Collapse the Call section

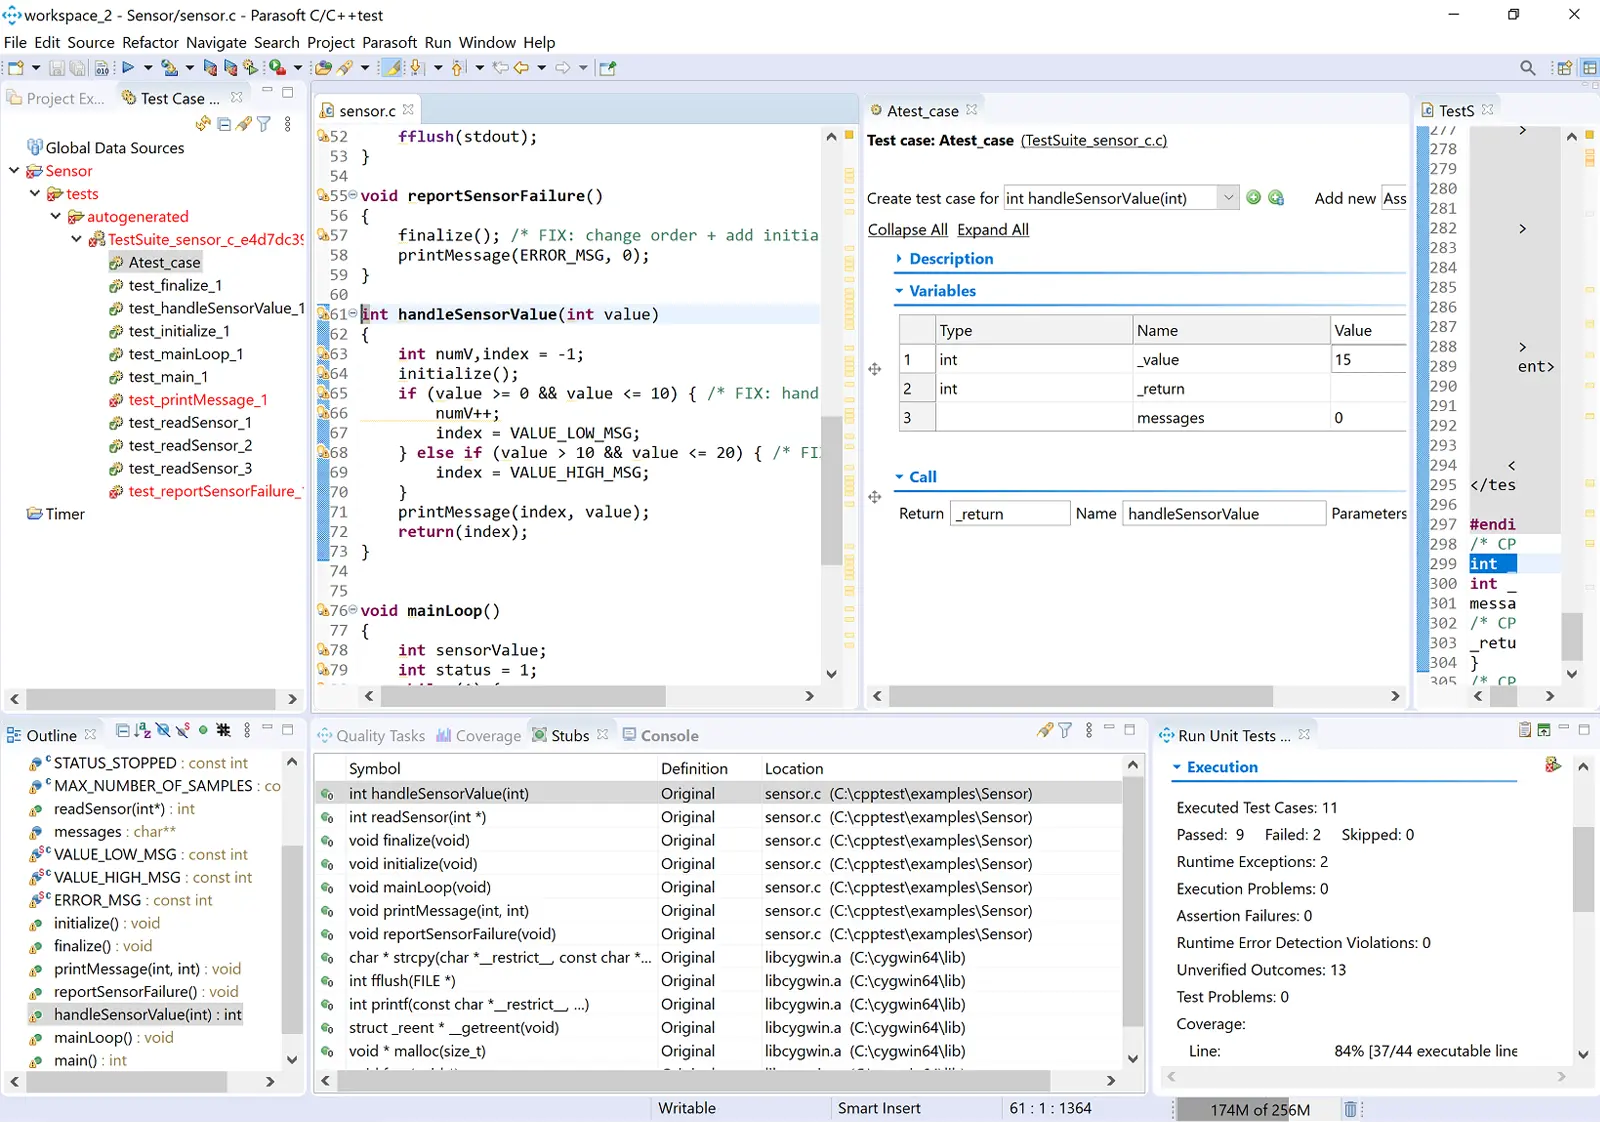[x=899, y=477]
